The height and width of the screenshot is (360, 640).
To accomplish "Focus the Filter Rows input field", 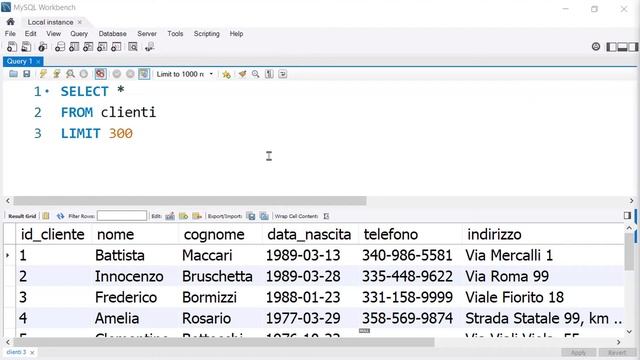I will point(122,216).
